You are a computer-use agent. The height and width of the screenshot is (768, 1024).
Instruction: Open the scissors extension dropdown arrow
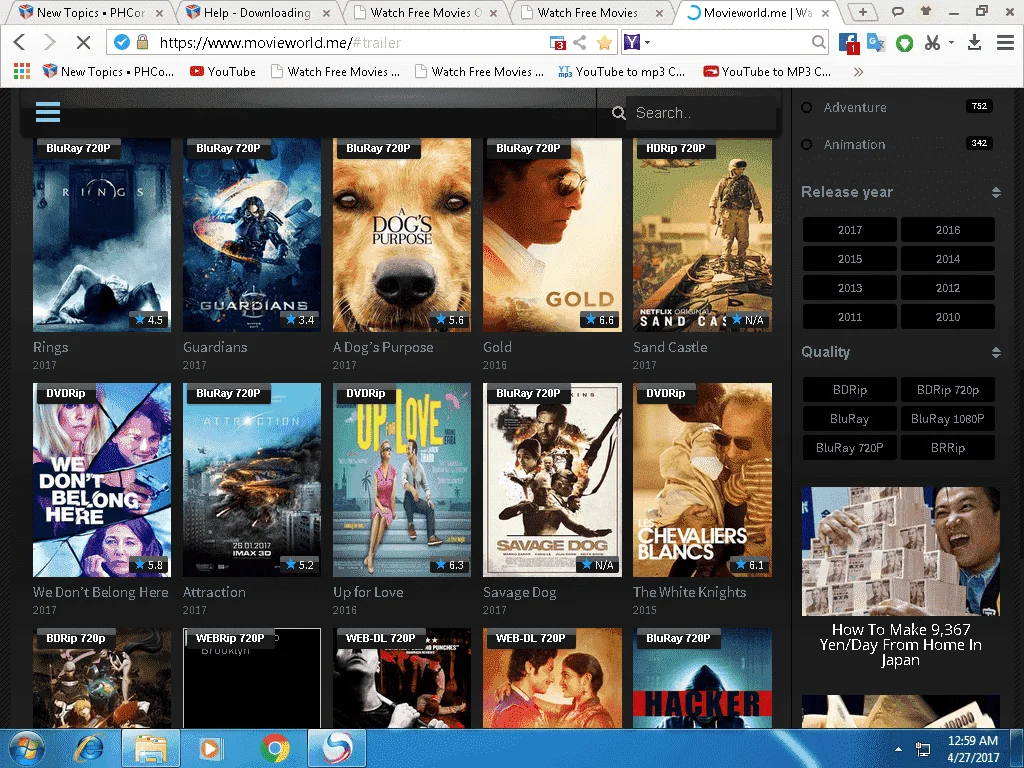pos(952,43)
